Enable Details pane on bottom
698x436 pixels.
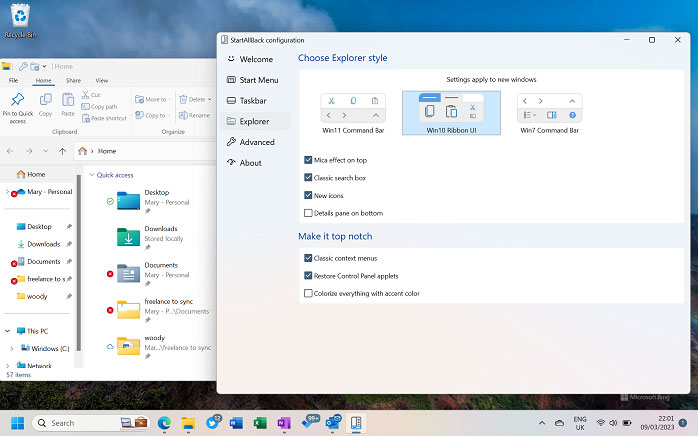pos(308,213)
